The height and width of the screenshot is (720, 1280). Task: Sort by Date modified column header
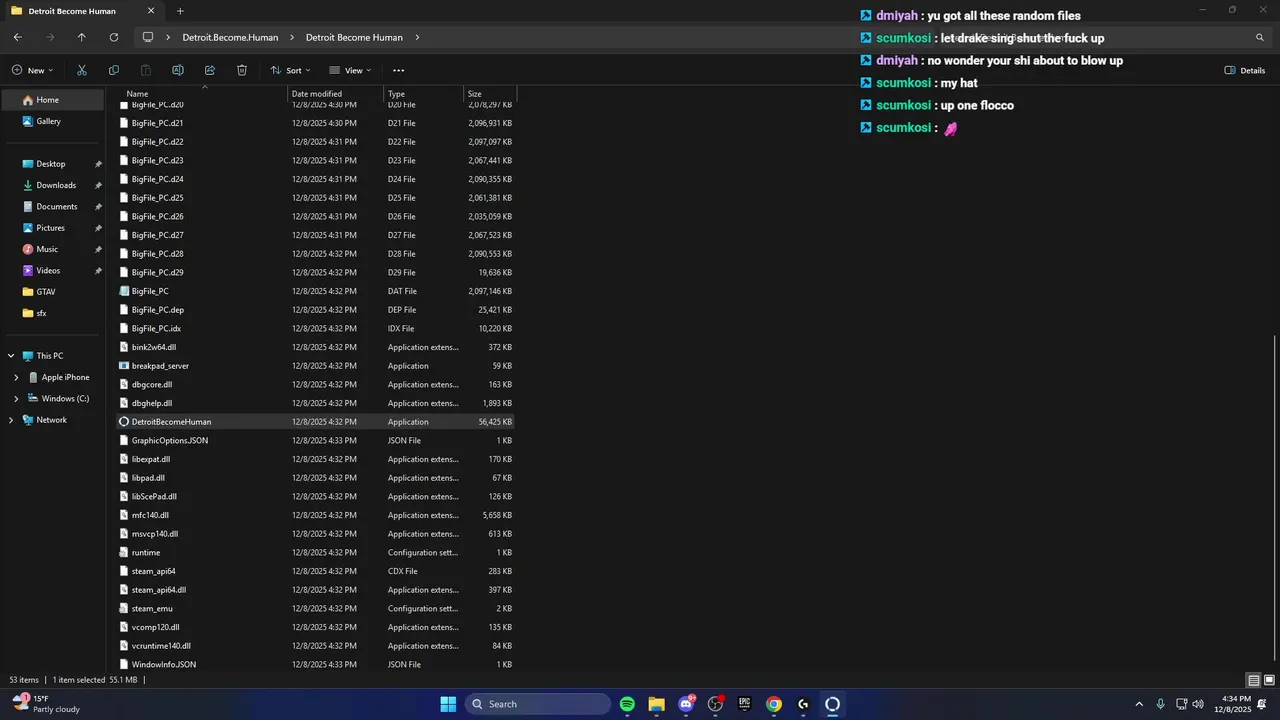(x=337, y=94)
